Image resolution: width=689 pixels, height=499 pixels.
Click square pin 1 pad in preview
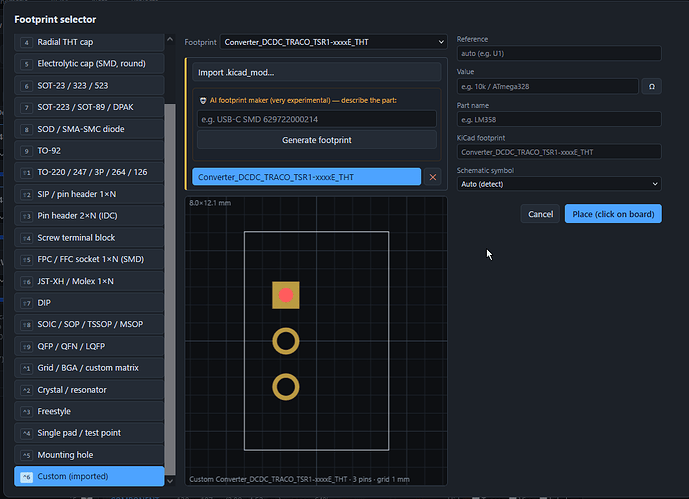click(286, 295)
